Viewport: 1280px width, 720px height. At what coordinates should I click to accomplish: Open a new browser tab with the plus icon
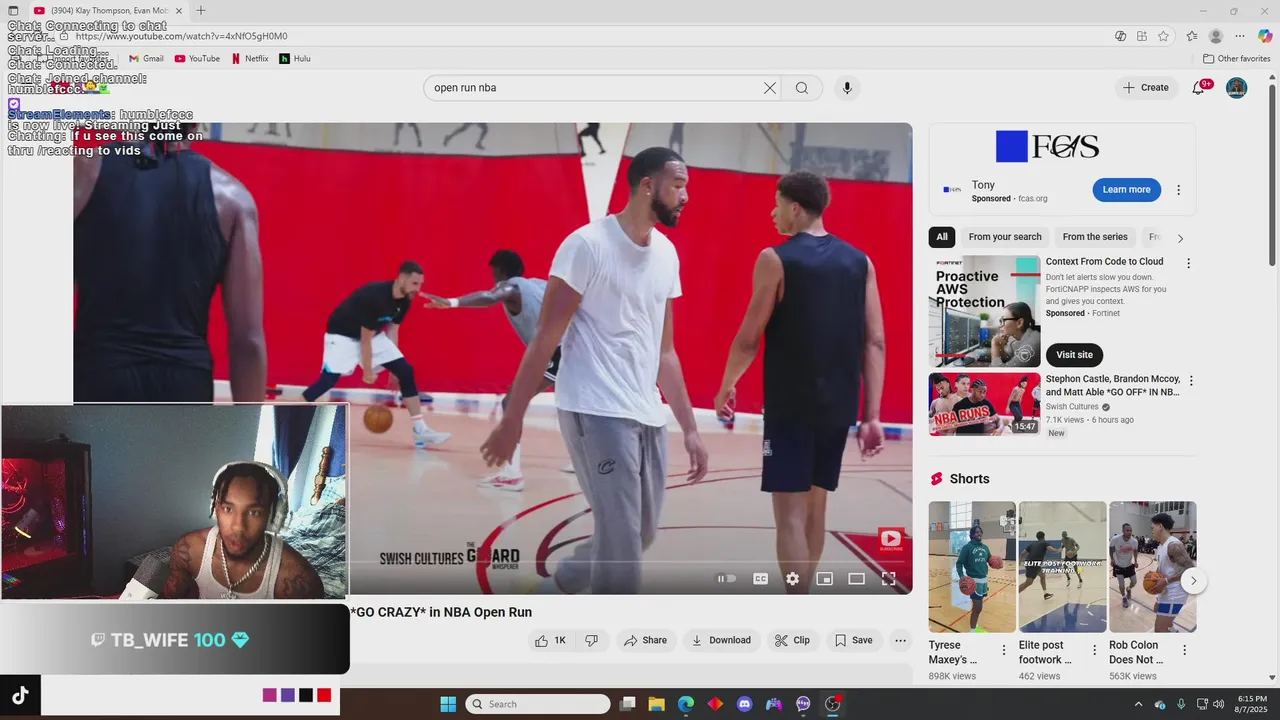click(x=201, y=11)
